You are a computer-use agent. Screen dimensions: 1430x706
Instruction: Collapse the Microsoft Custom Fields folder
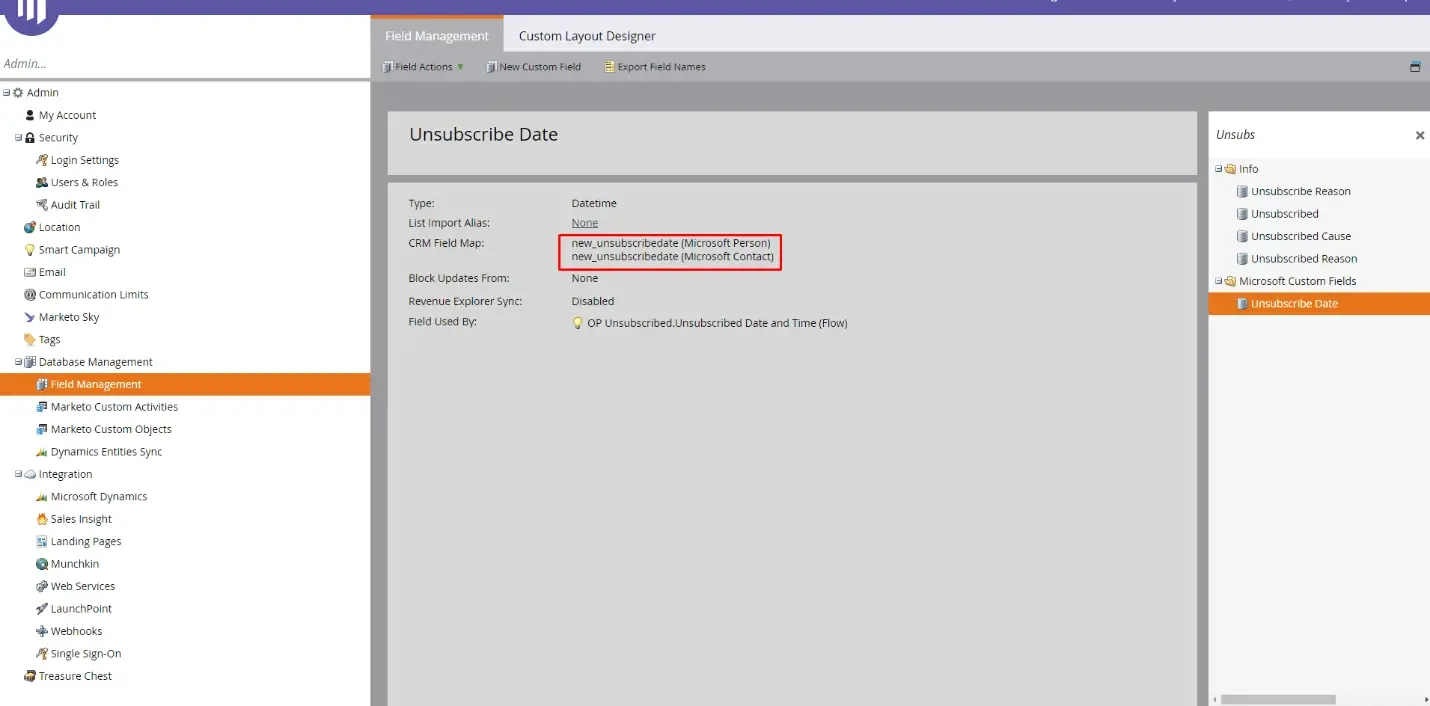(x=1218, y=281)
